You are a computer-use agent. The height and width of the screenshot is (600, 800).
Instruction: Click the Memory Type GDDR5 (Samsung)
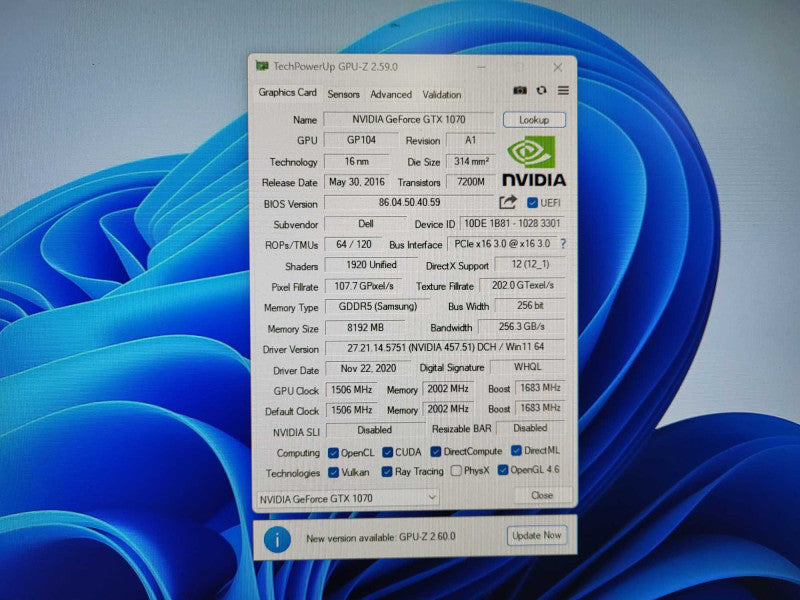[x=378, y=306]
